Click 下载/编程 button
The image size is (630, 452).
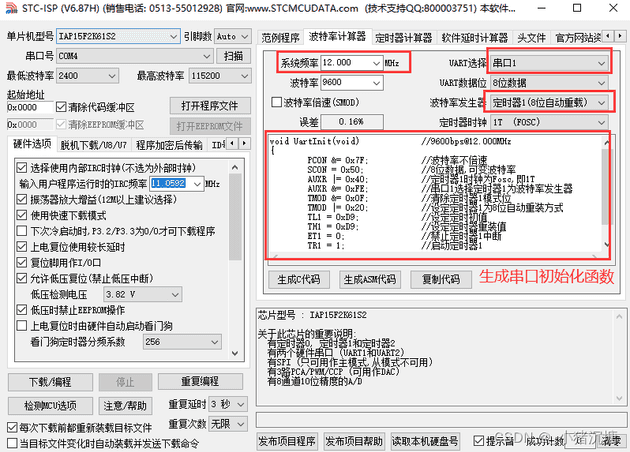[50, 382]
